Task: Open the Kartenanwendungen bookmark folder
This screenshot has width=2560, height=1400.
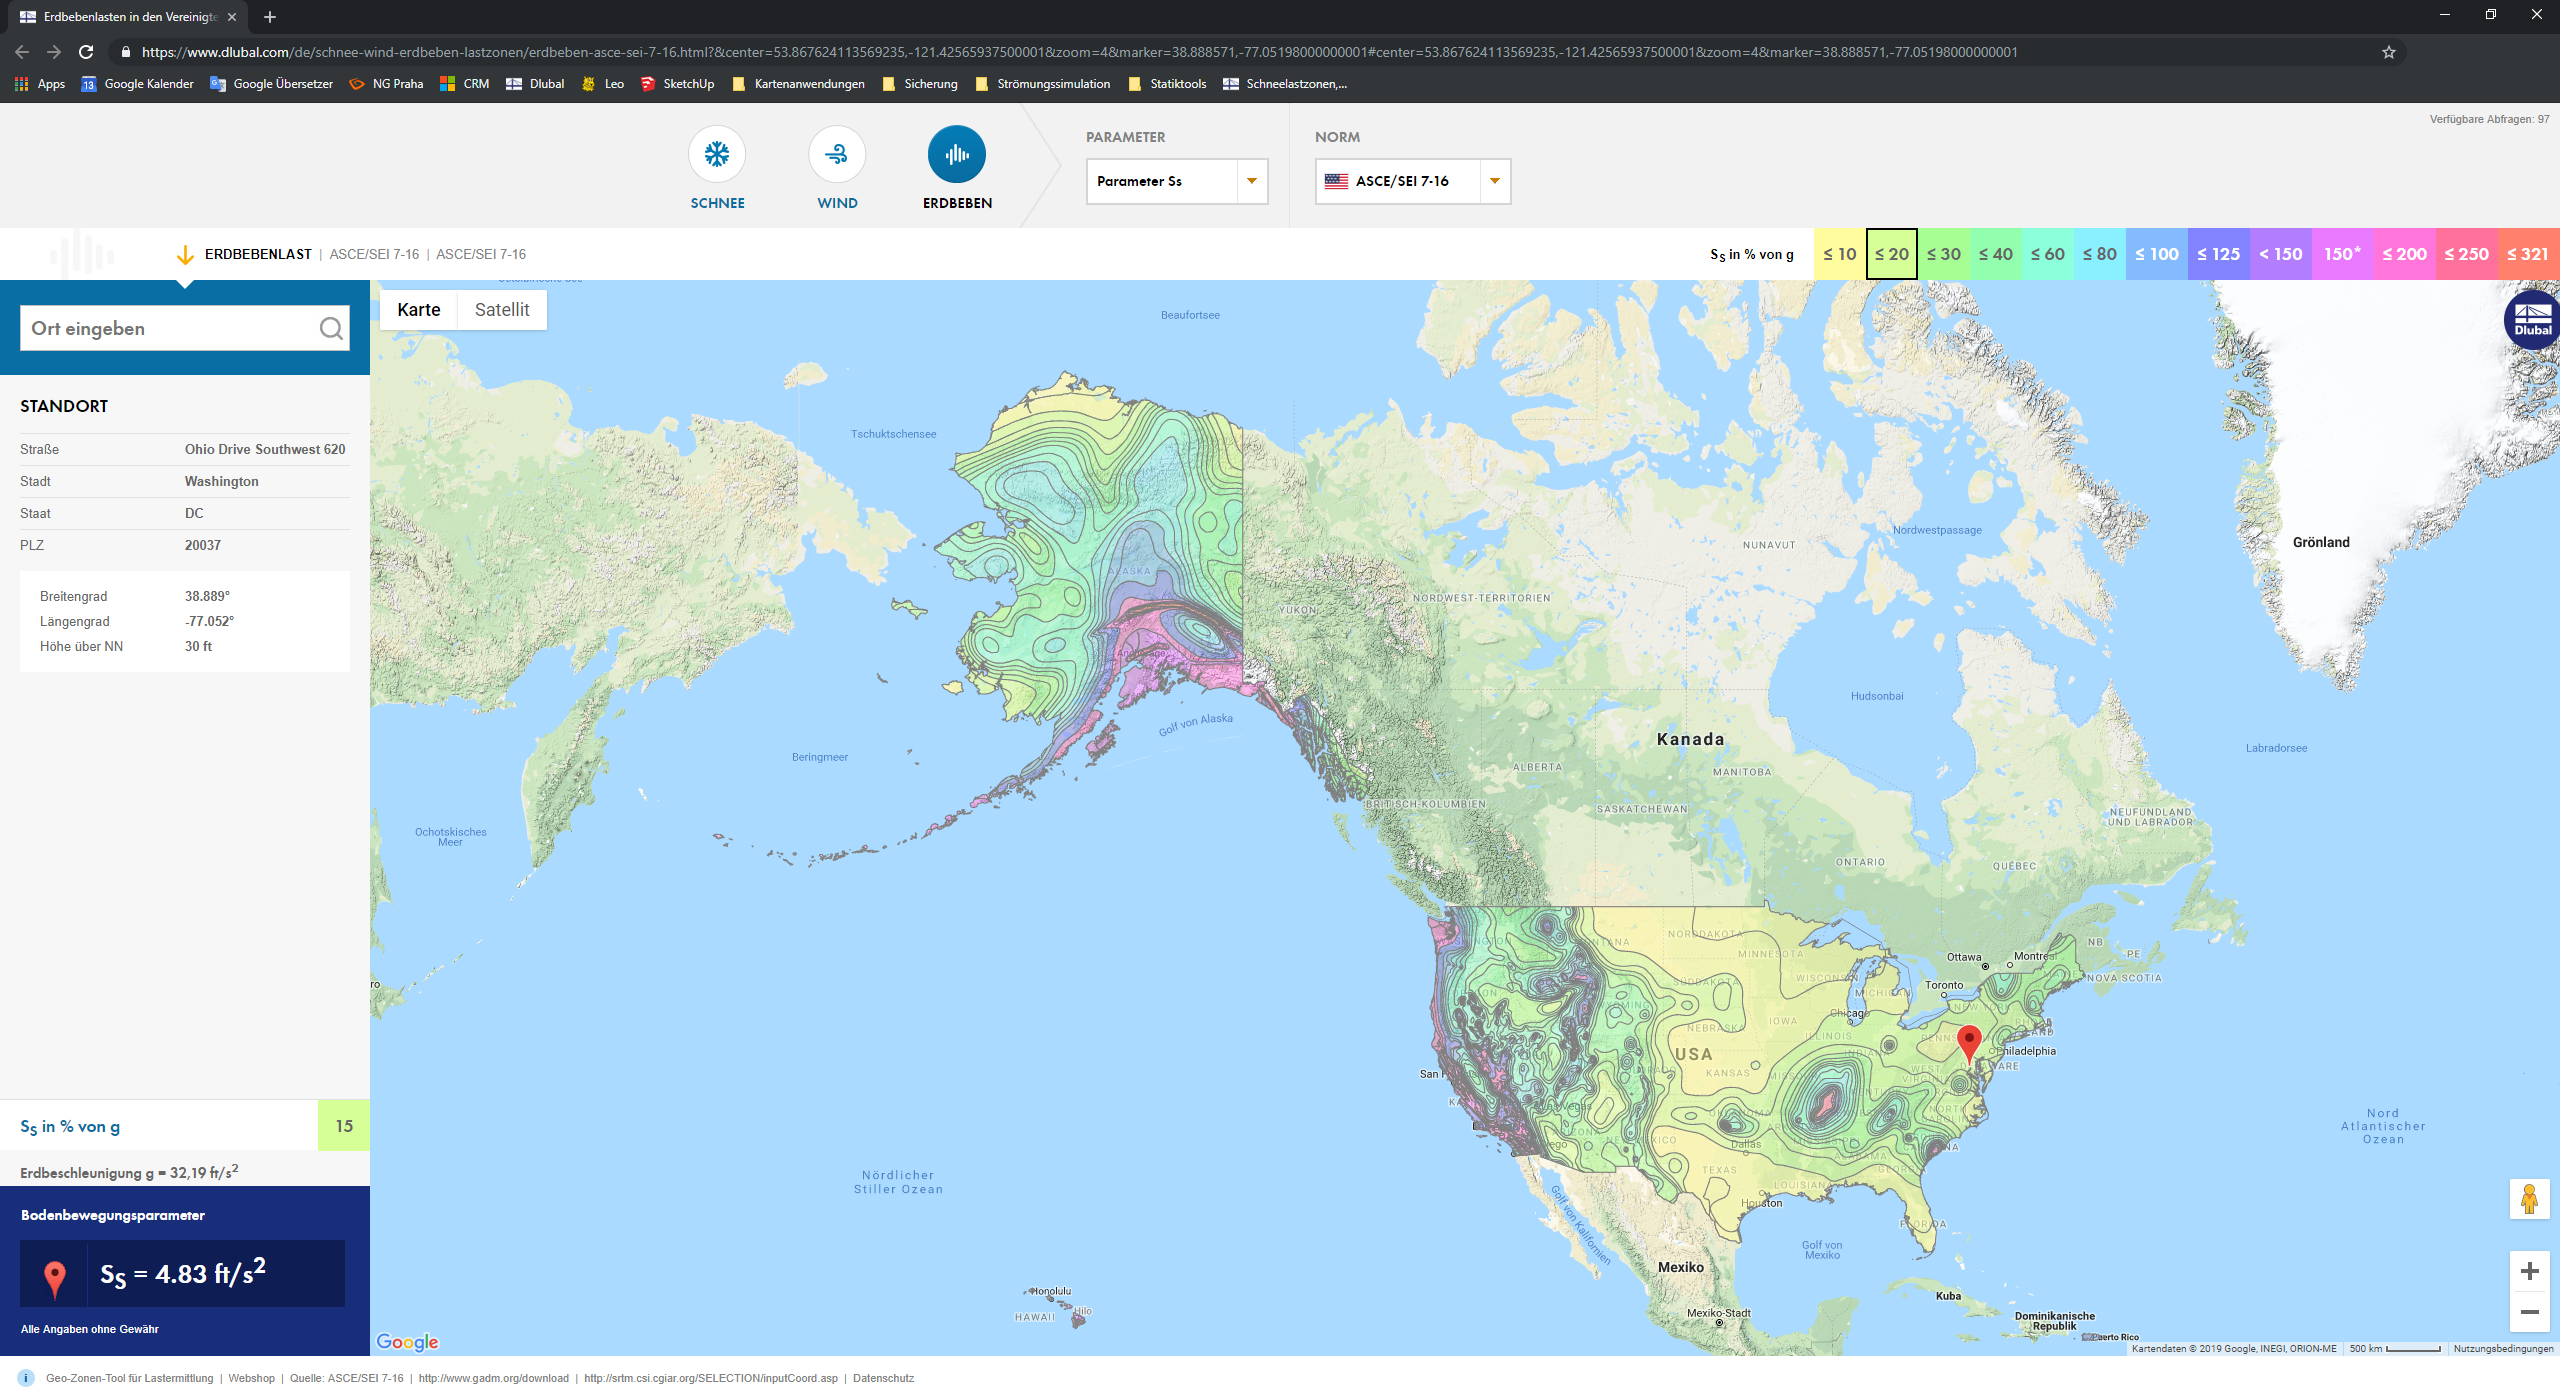Action: coord(799,84)
